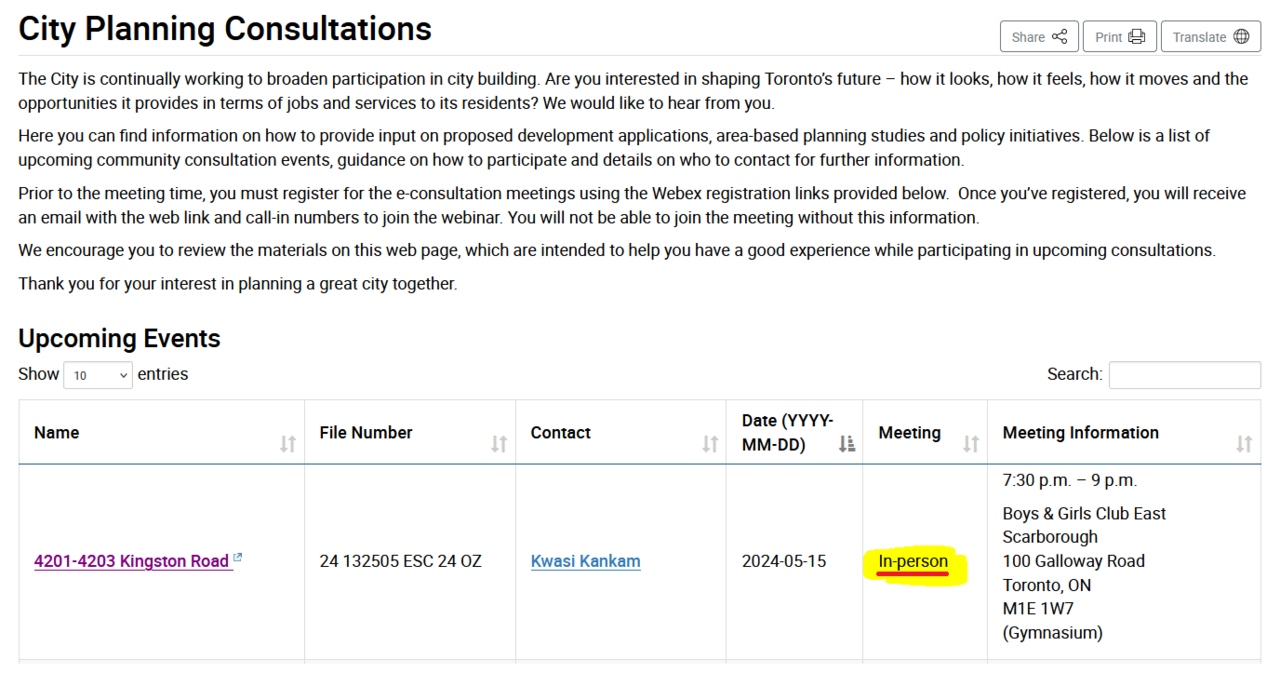
Task: Sort by Meeting column sort icon
Action: coord(970,444)
